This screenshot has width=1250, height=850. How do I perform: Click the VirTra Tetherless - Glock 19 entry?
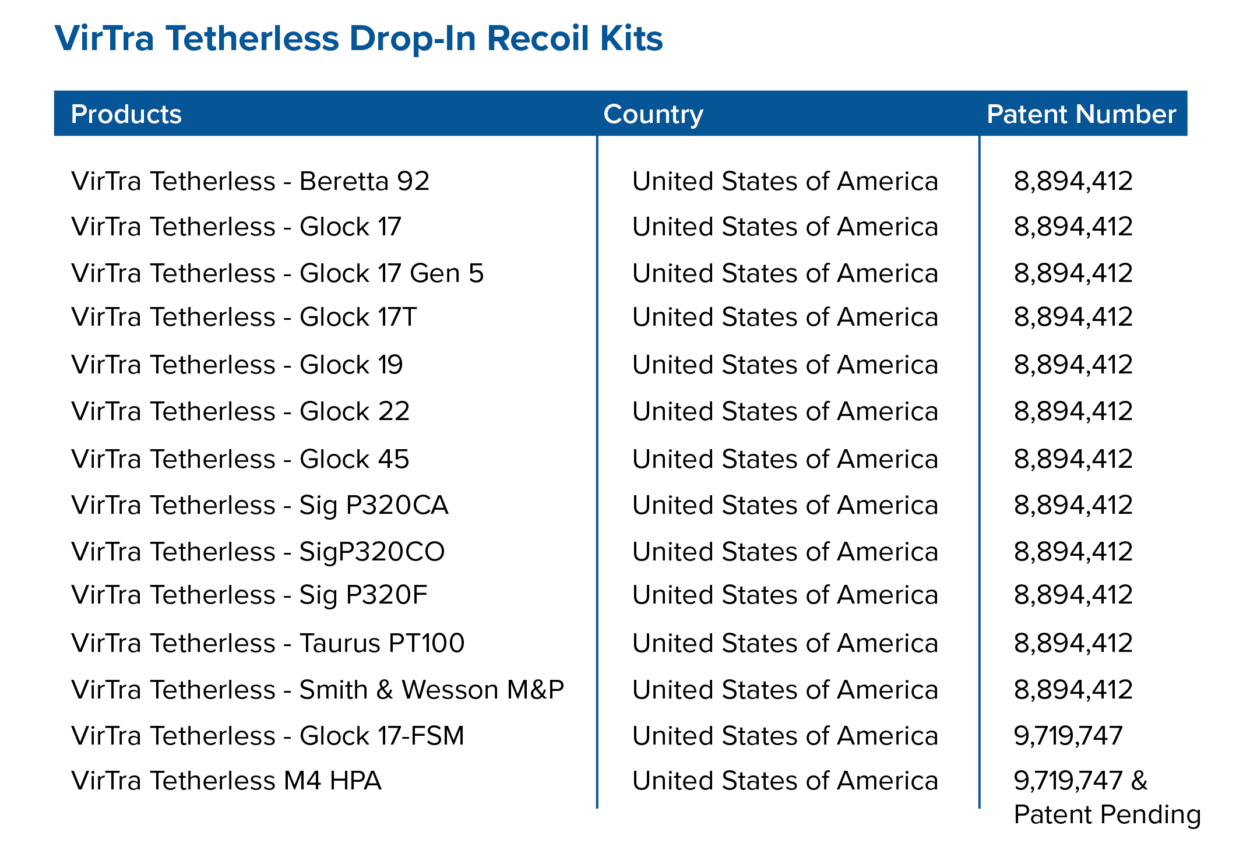(237, 365)
